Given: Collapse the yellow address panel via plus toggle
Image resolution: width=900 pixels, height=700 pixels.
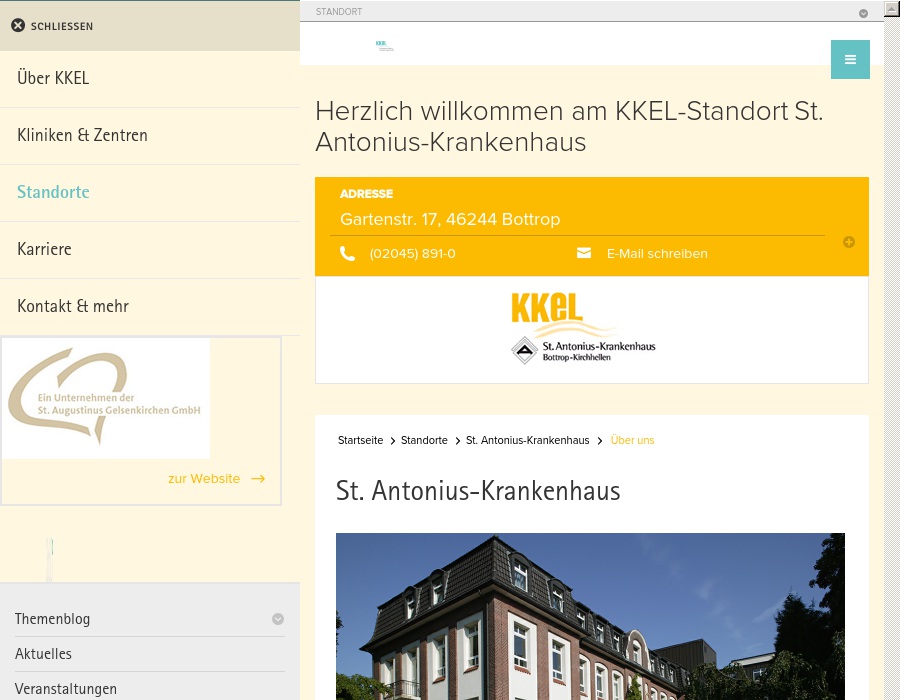Looking at the screenshot, I should point(848,242).
